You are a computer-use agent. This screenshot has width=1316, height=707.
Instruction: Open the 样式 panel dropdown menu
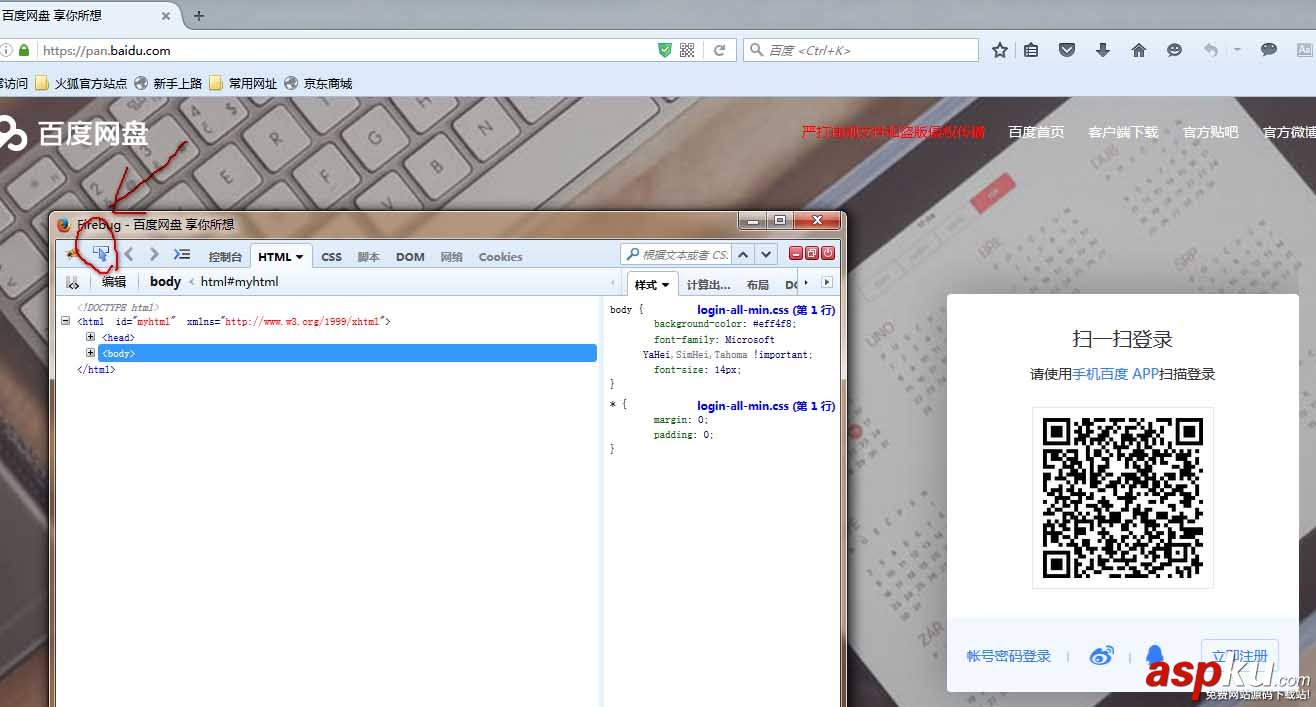(x=665, y=284)
